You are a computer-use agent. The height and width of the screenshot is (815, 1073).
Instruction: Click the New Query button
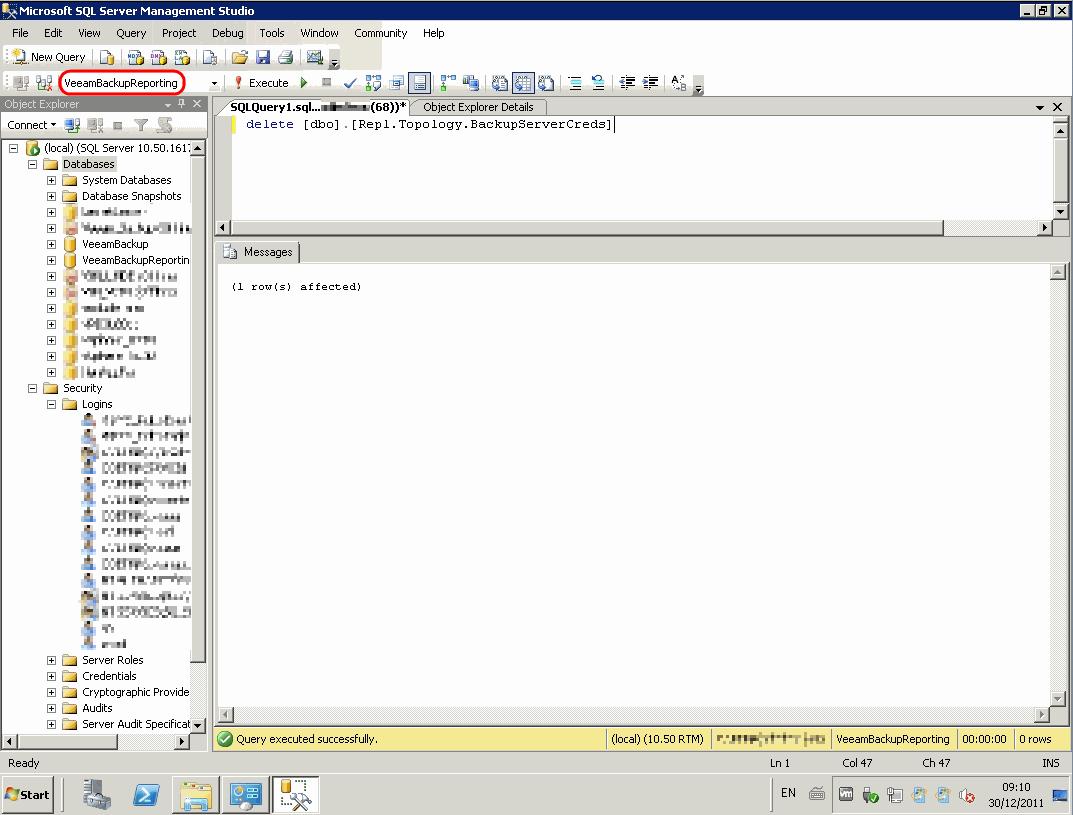pos(49,57)
